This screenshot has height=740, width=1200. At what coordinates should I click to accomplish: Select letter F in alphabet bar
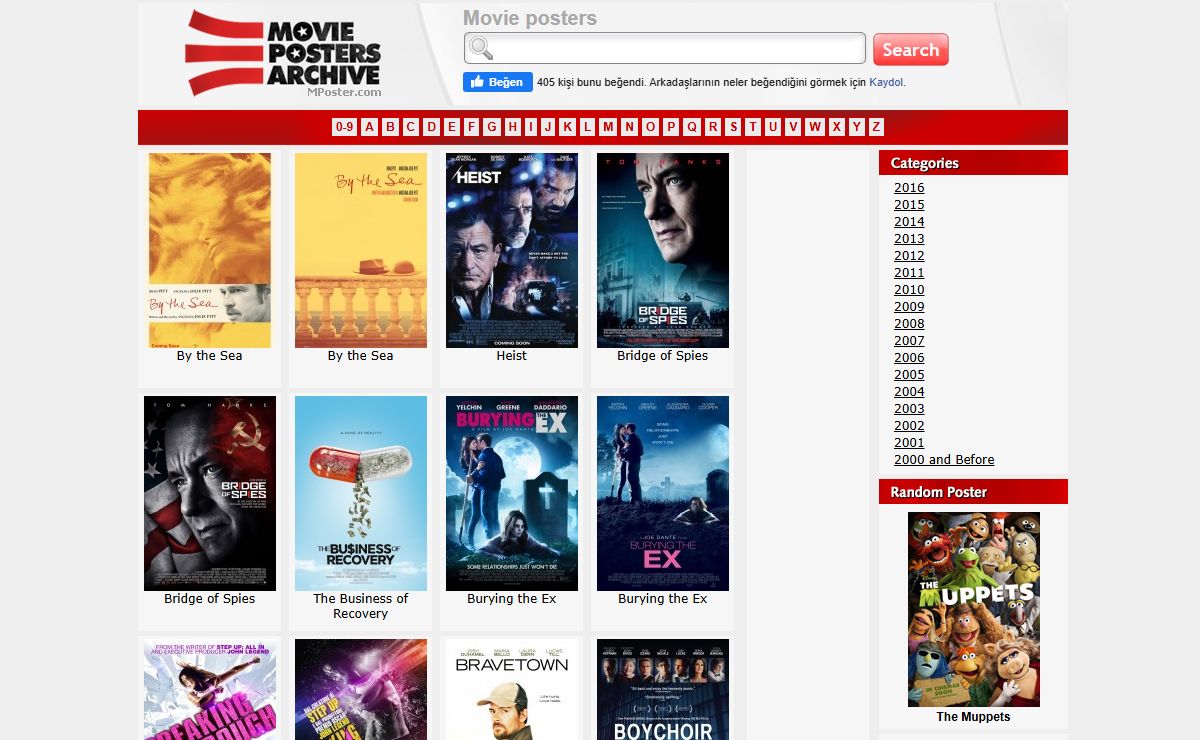472,127
